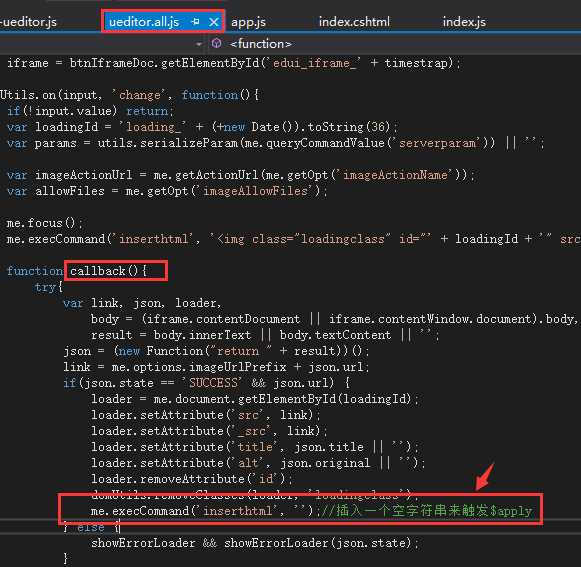The width and height of the screenshot is (581, 567).
Task: Click json.original in alt attribute line
Action: coord(325,462)
